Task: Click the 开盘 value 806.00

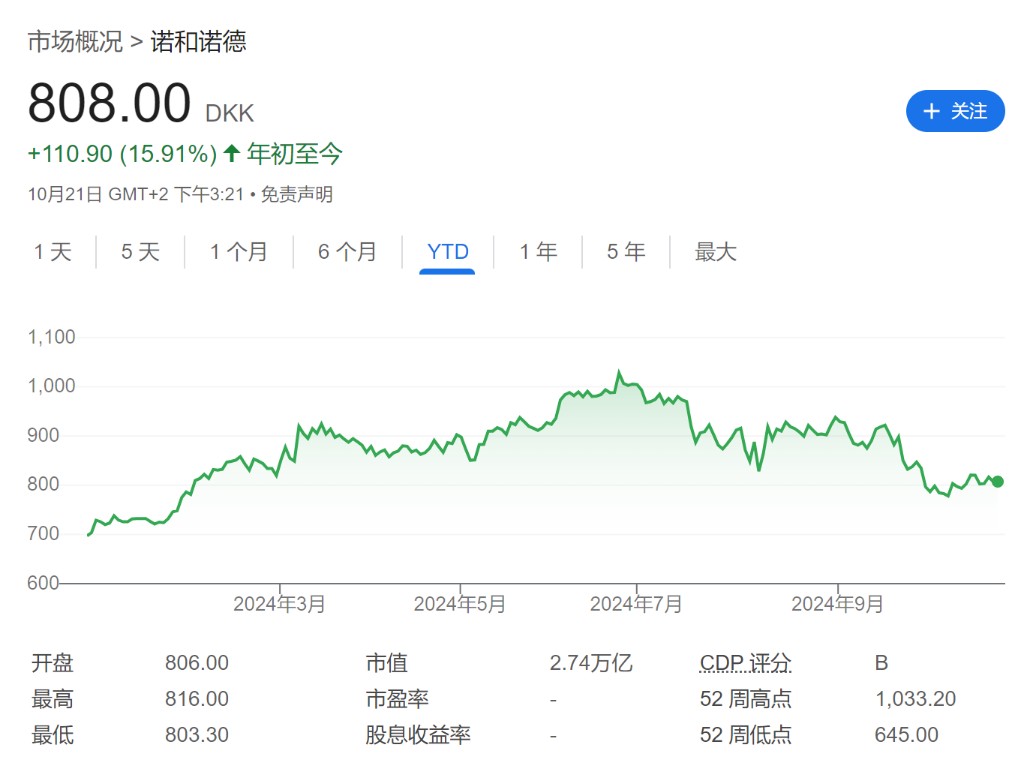Action: pos(197,663)
